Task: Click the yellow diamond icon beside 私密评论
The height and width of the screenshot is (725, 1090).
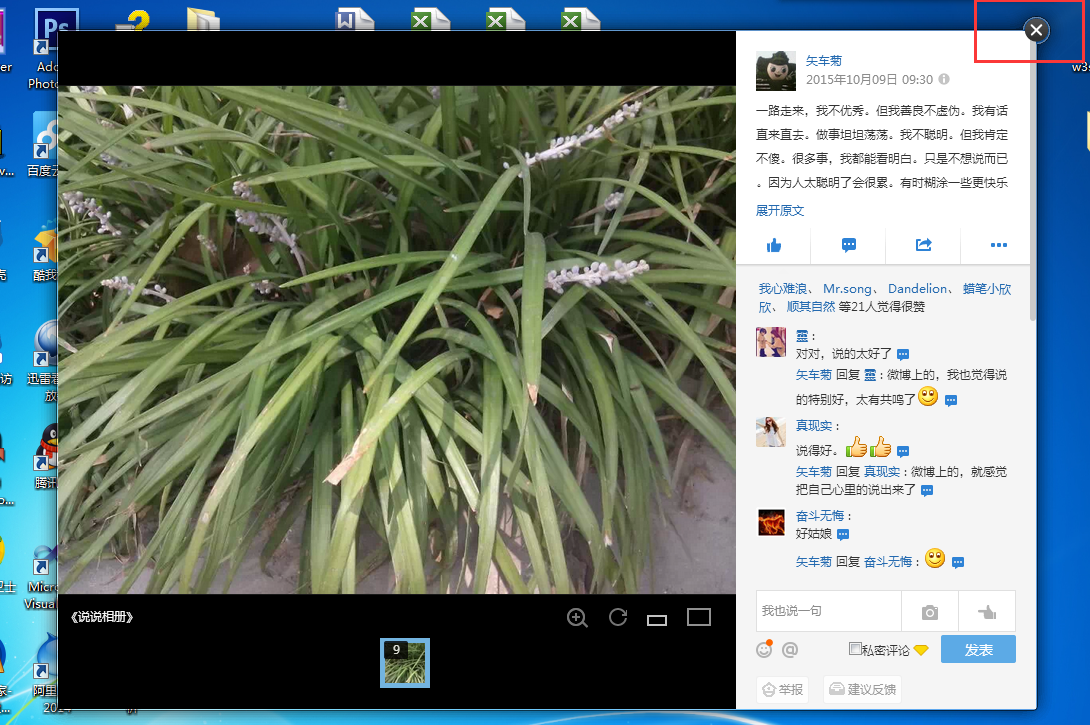Action: tap(921, 650)
